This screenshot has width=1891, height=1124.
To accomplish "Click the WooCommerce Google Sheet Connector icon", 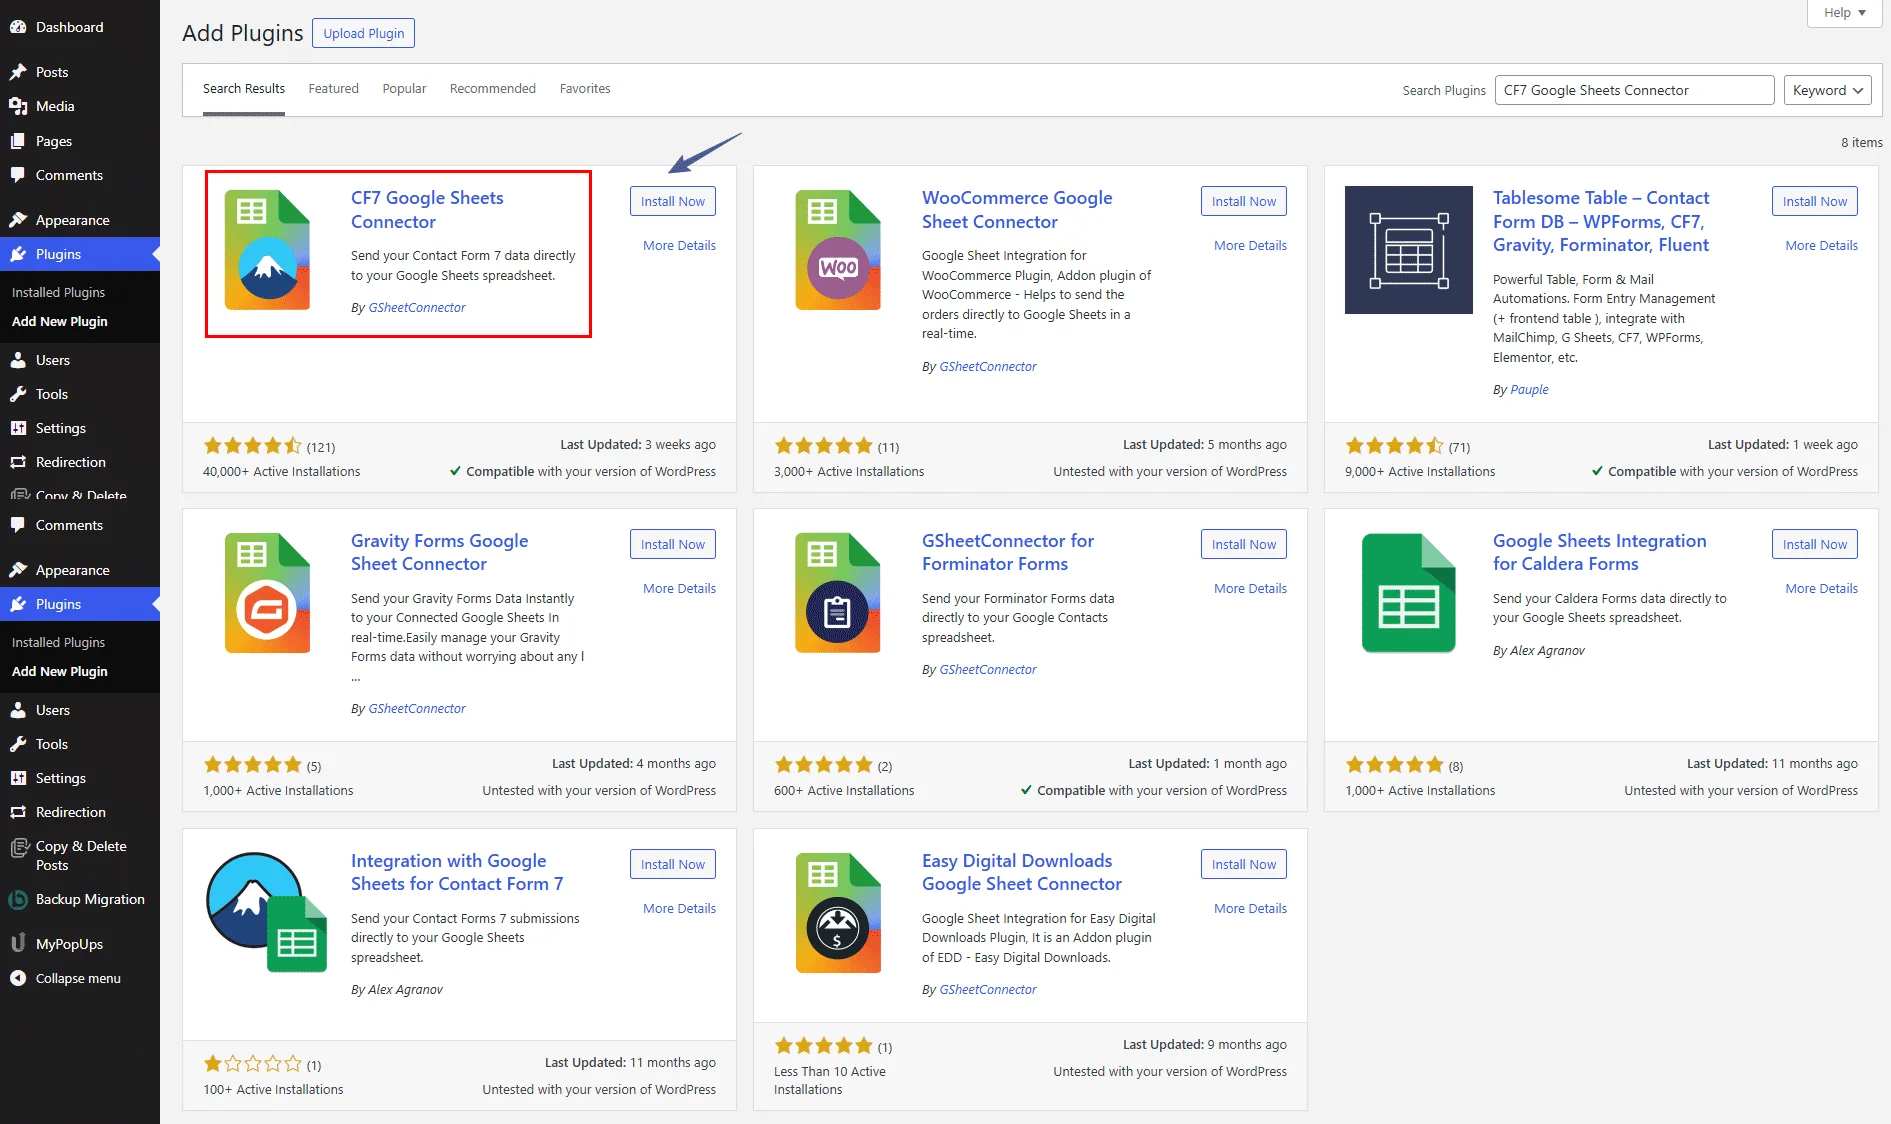I will [838, 250].
